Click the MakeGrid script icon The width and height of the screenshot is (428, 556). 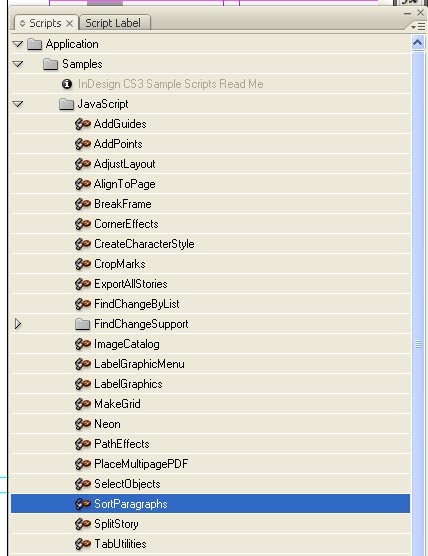coord(83,404)
